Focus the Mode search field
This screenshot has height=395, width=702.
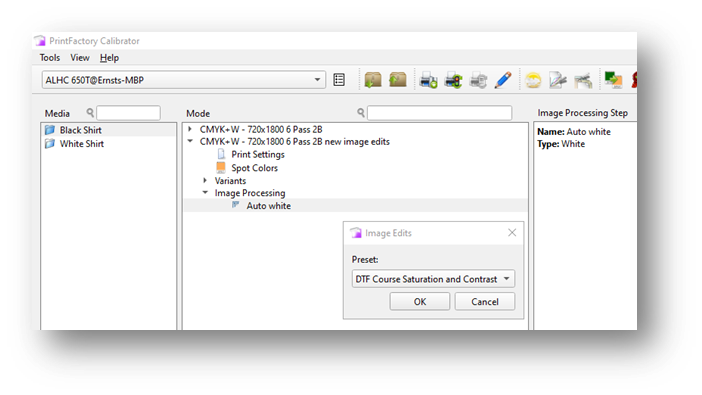[x=440, y=113]
